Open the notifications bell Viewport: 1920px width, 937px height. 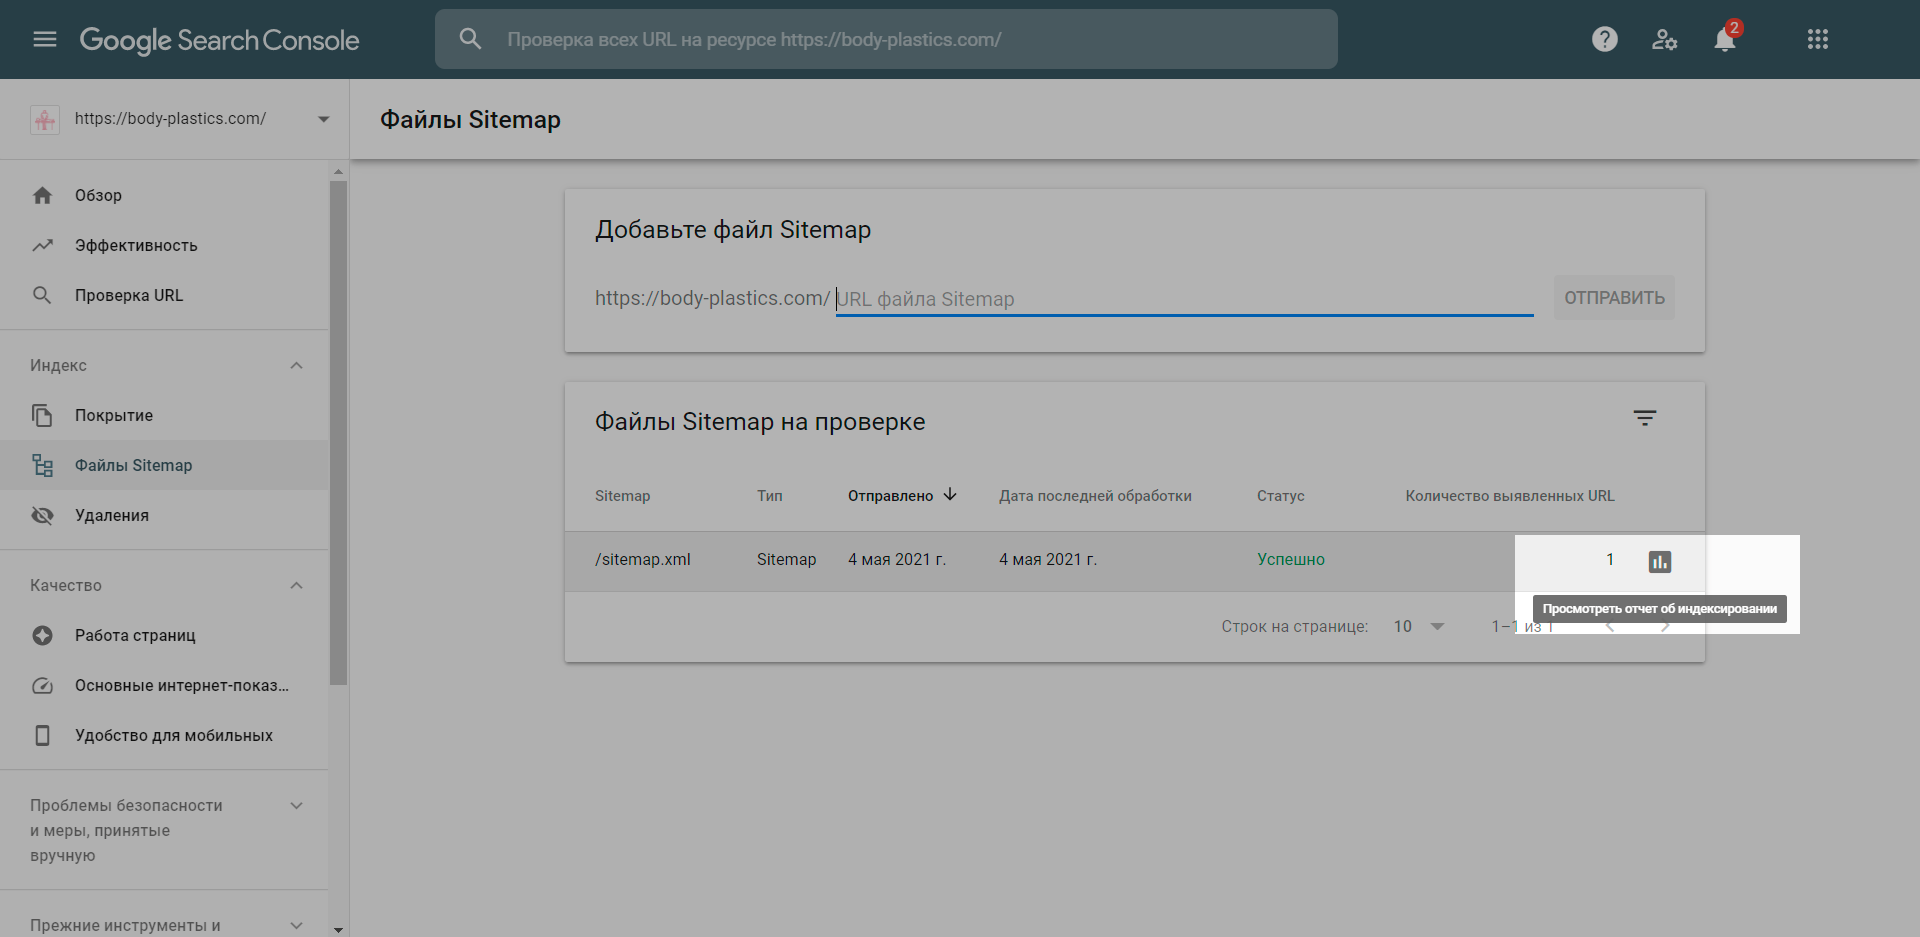click(1724, 40)
